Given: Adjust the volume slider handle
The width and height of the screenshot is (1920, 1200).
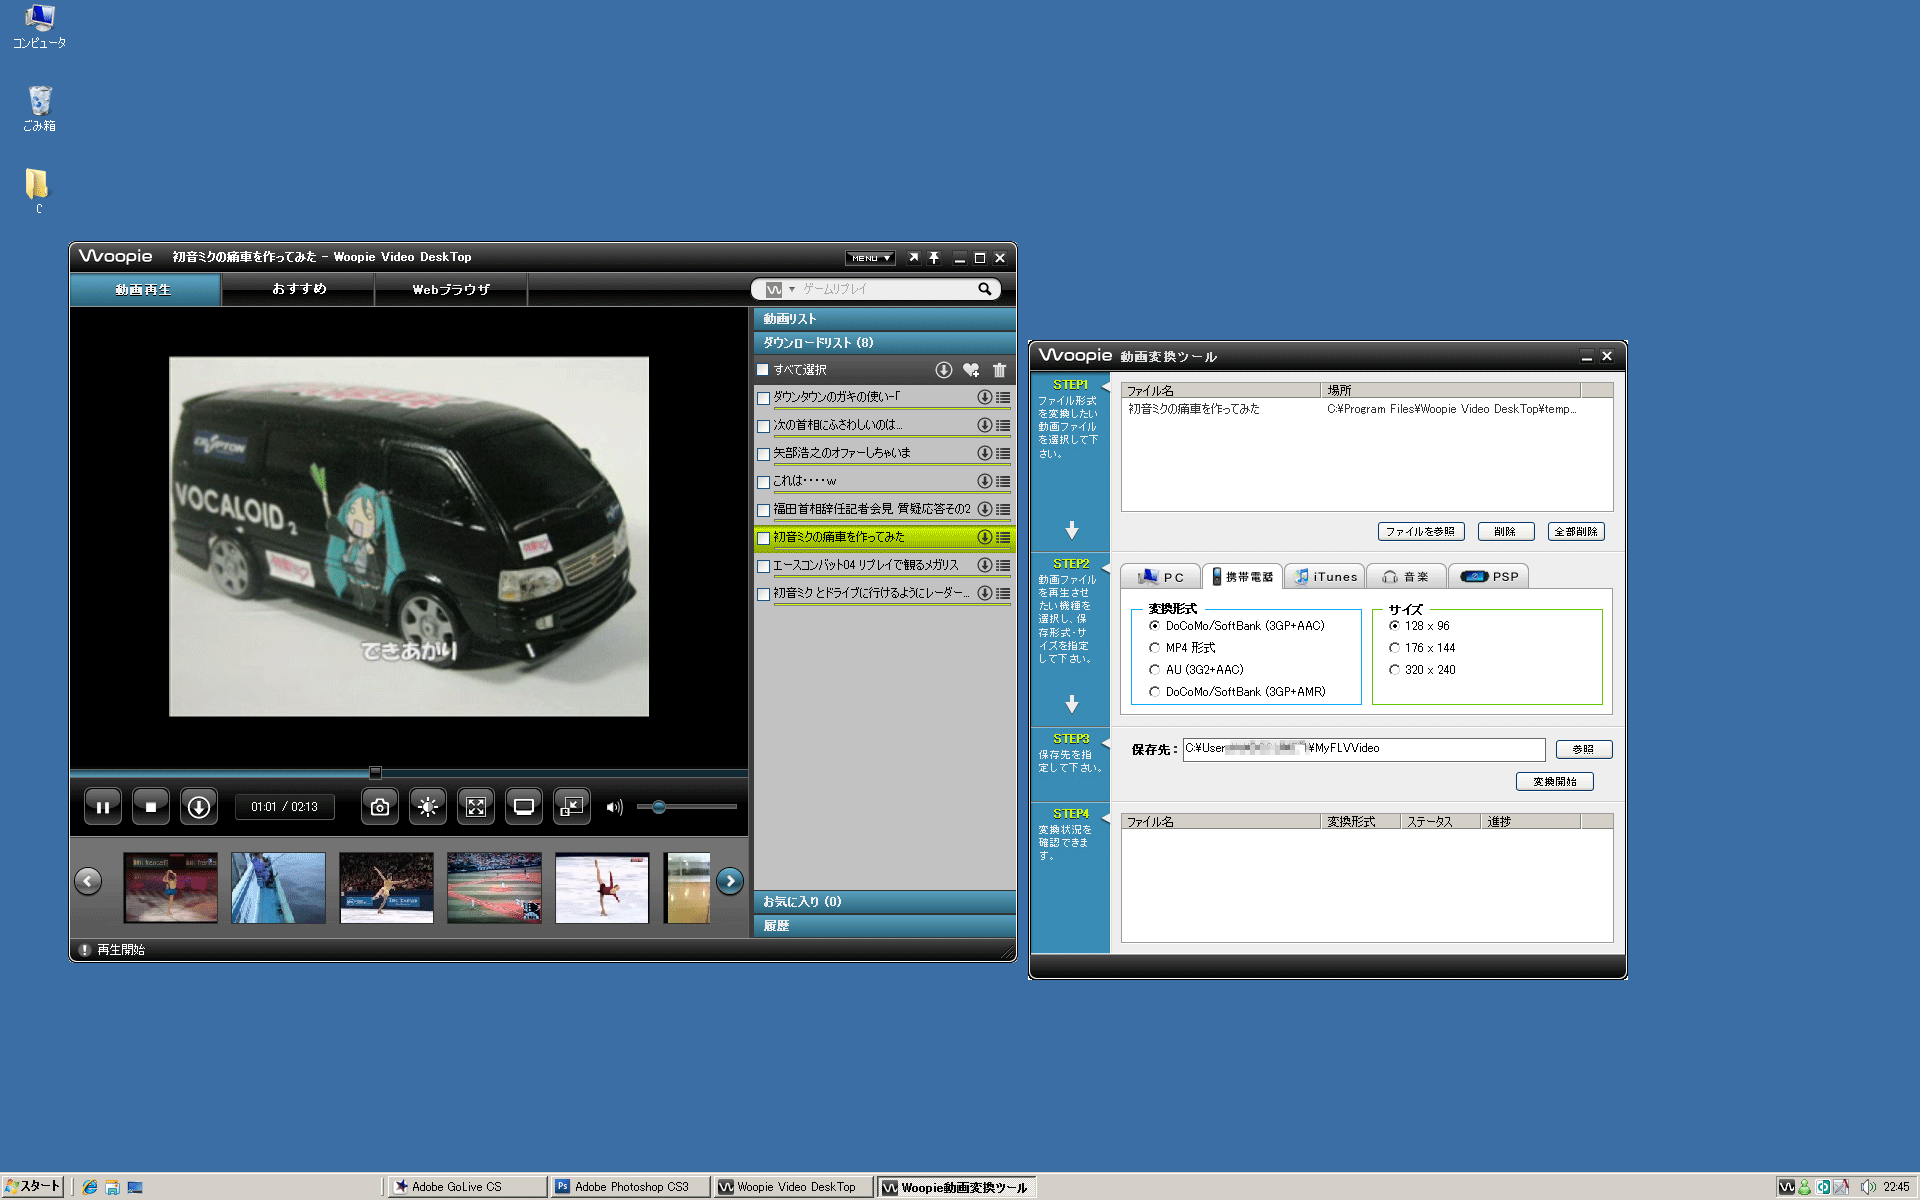Looking at the screenshot, I should point(659,807).
